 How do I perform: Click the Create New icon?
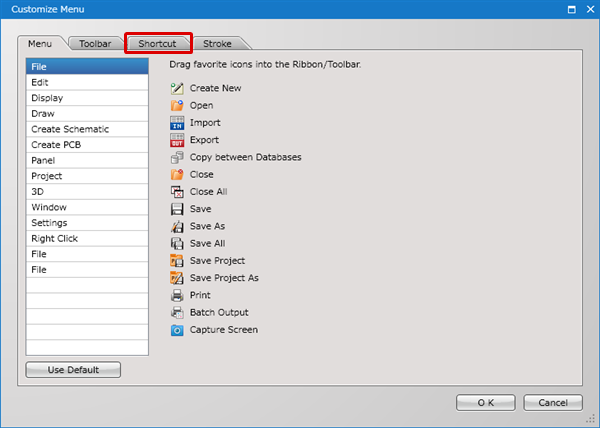coord(178,88)
